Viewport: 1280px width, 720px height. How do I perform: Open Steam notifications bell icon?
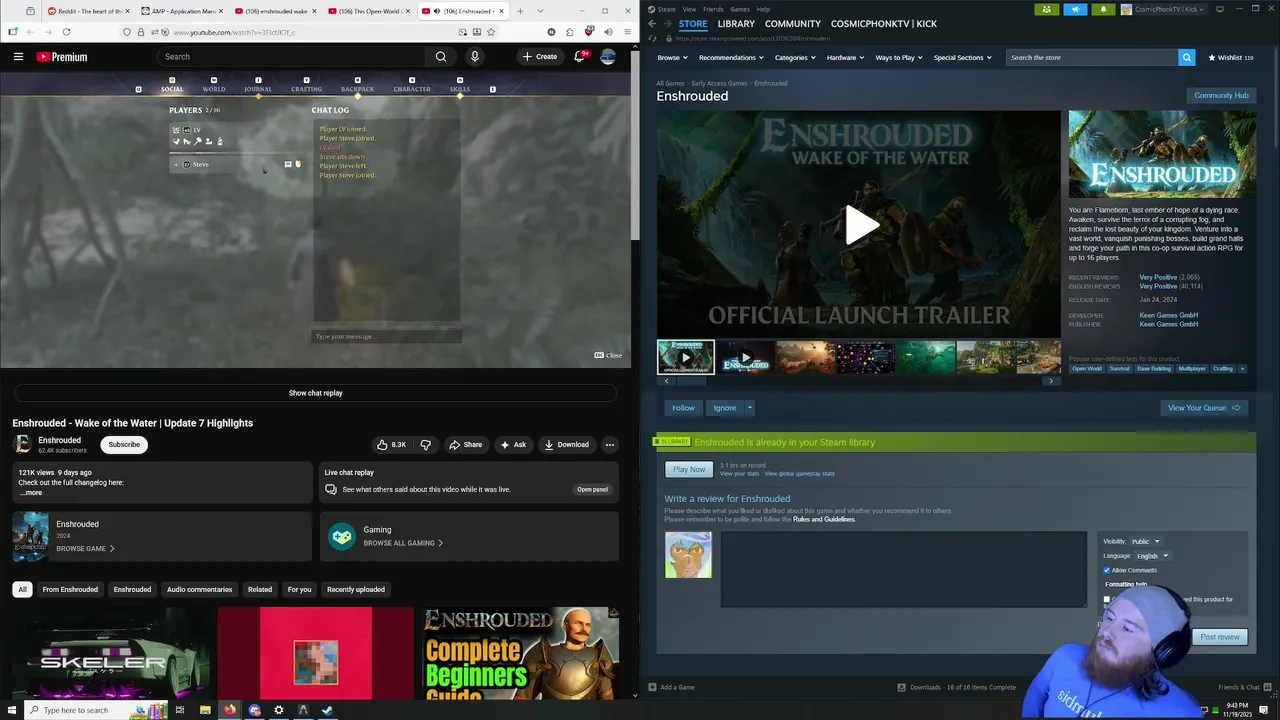point(1103,9)
